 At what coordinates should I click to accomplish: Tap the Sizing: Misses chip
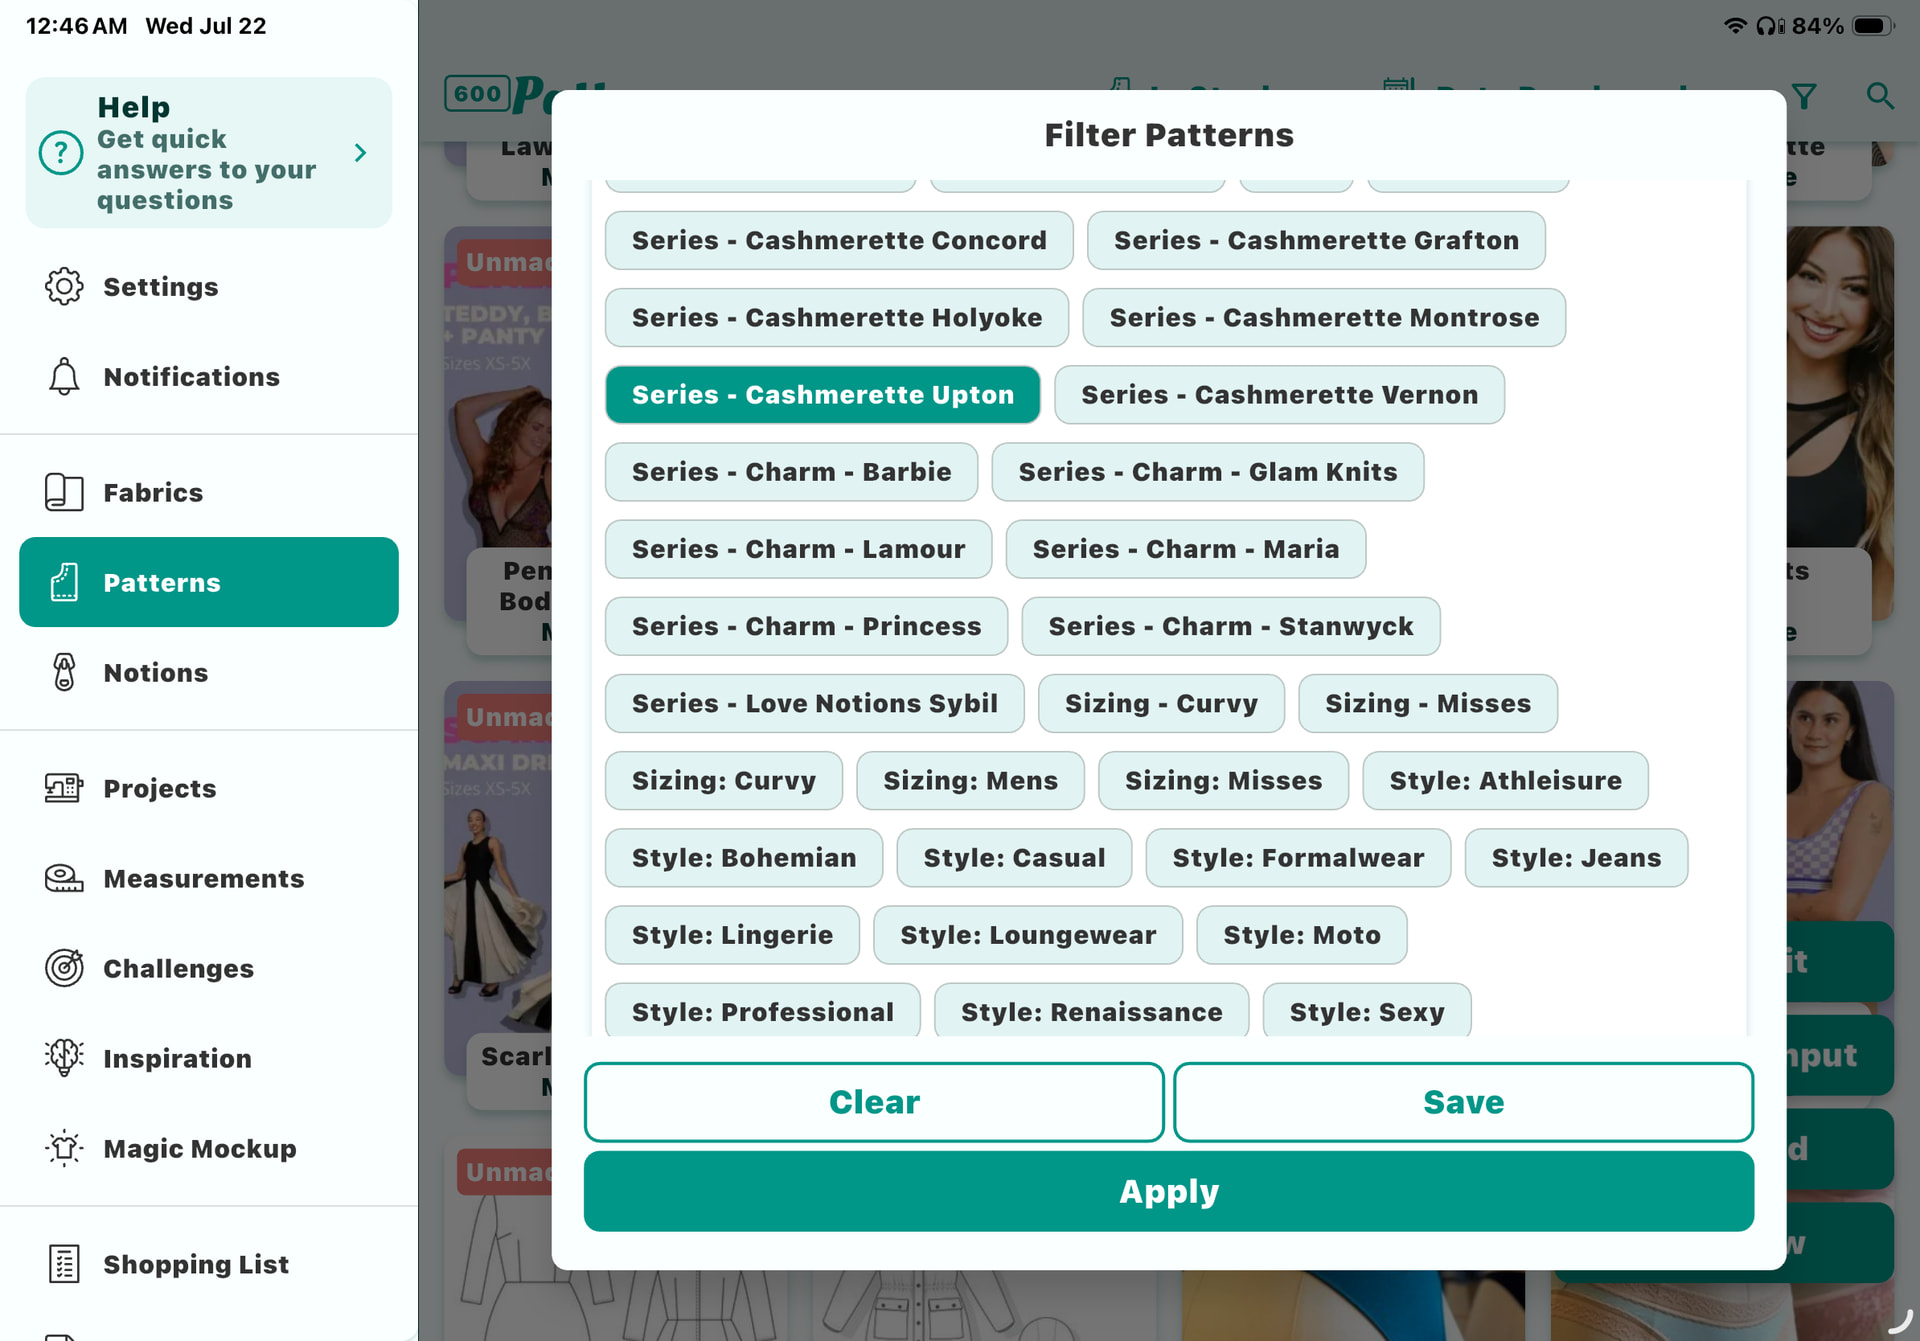[1224, 781]
